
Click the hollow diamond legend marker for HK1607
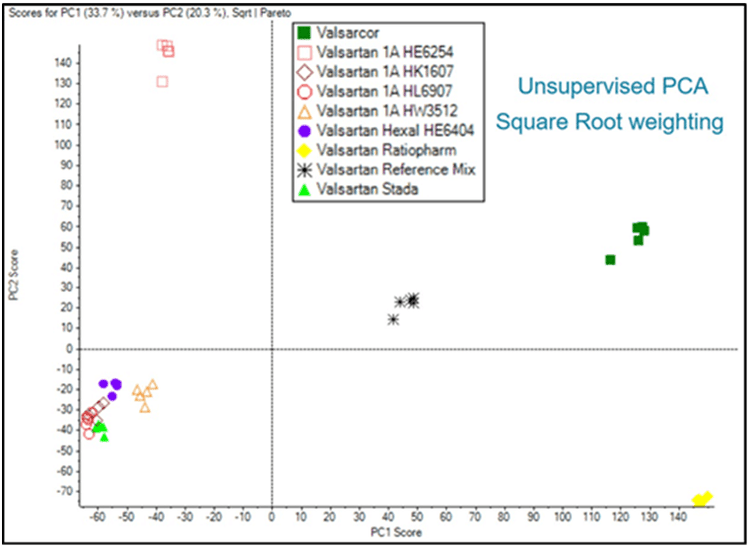point(304,72)
